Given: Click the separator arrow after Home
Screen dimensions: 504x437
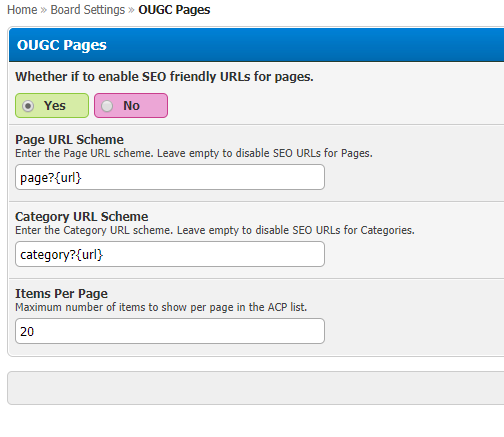Looking at the screenshot, I should click(x=44, y=10).
